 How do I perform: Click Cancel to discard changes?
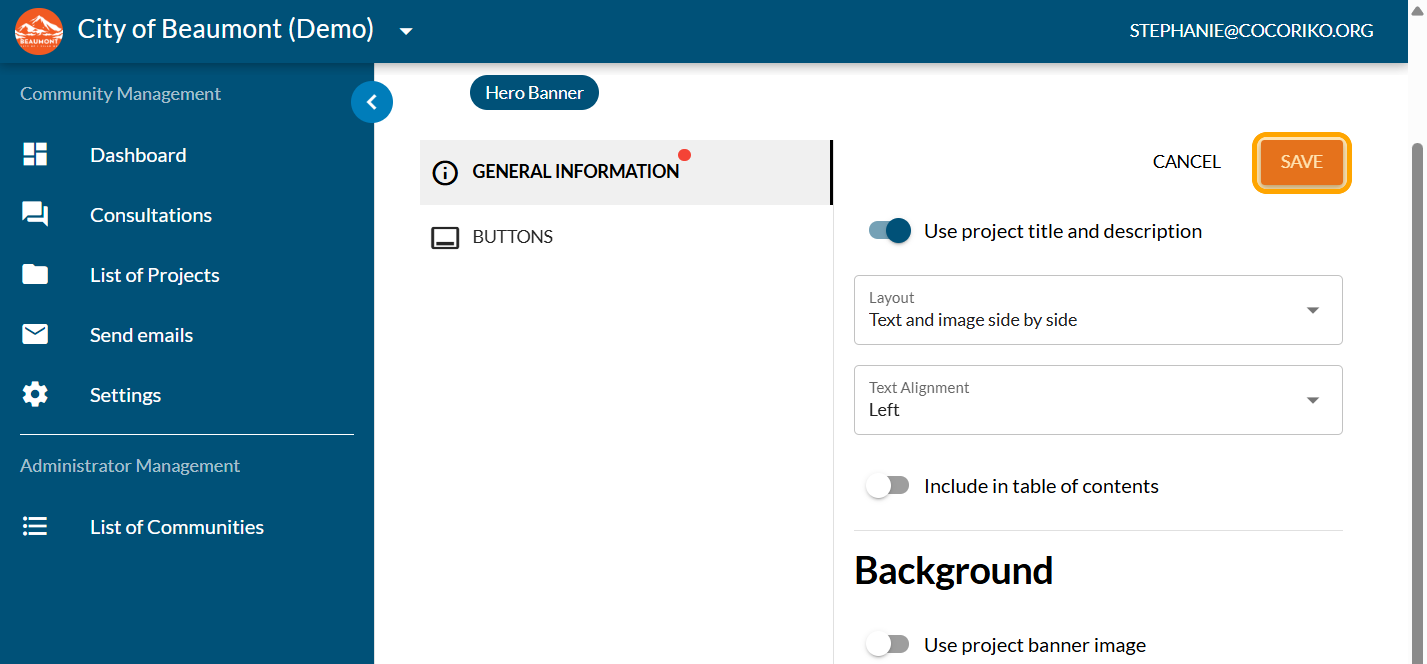click(1186, 162)
